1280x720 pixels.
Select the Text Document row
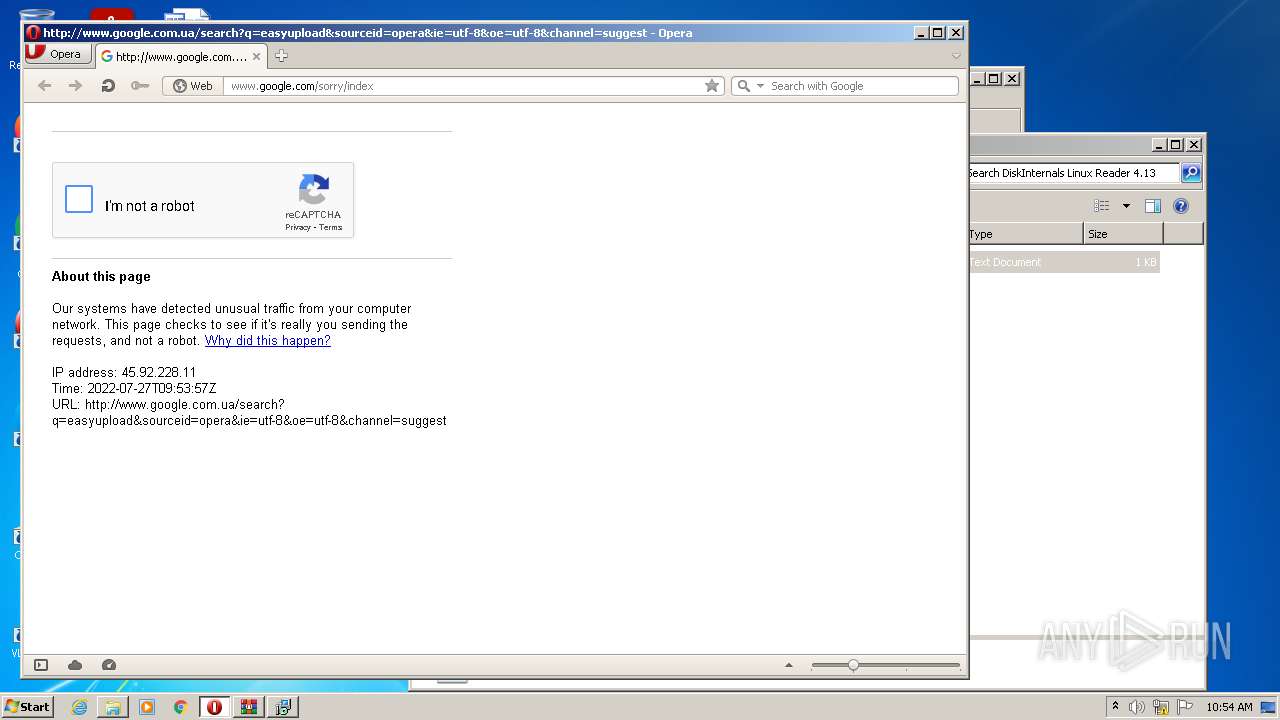(x=1063, y=262)
